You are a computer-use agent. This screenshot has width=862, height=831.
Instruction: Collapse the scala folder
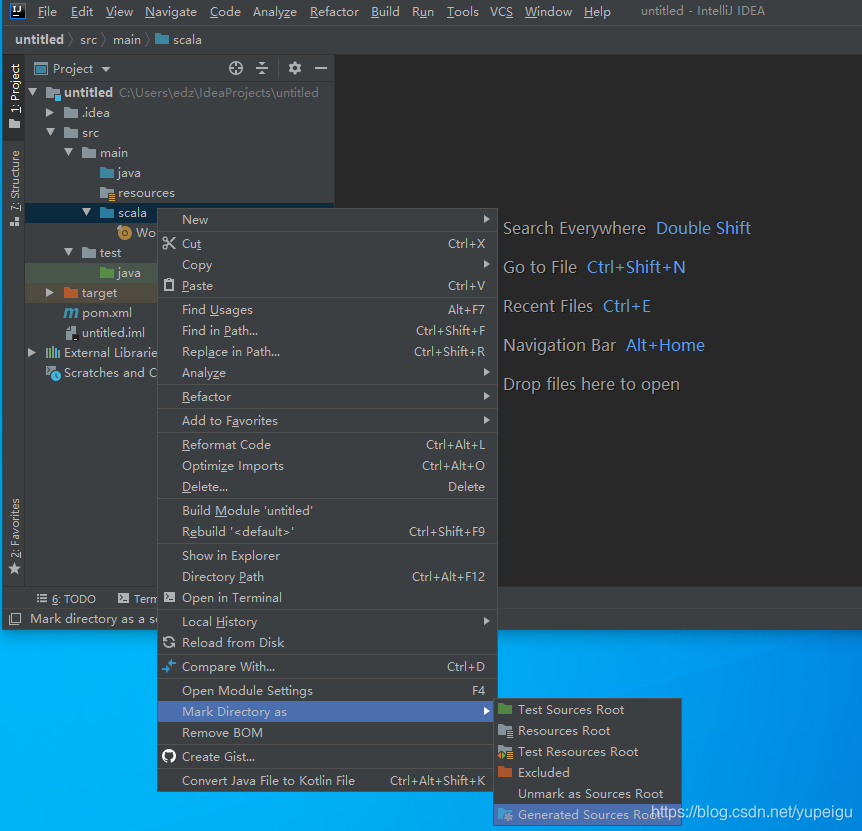tap(87, 212)
